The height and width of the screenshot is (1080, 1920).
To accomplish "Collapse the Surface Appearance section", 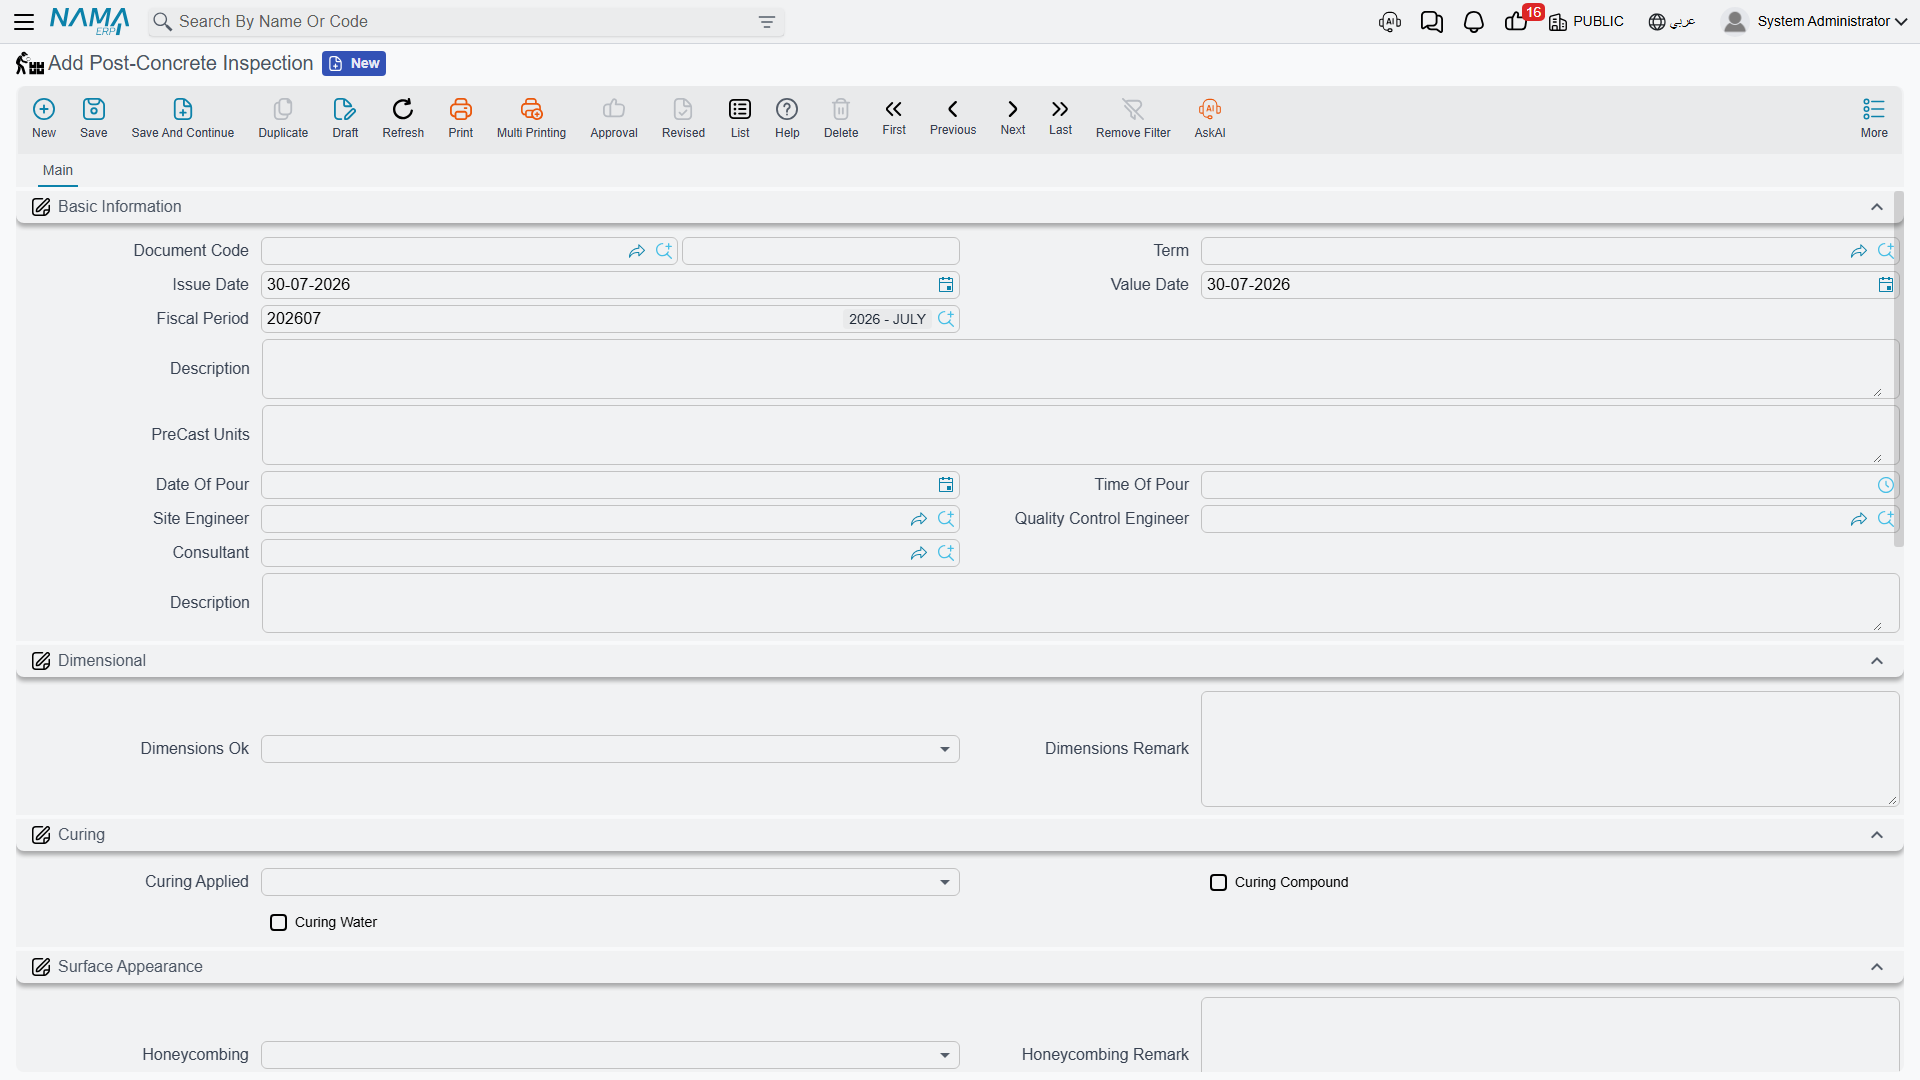I will [x=1877, y=967].
